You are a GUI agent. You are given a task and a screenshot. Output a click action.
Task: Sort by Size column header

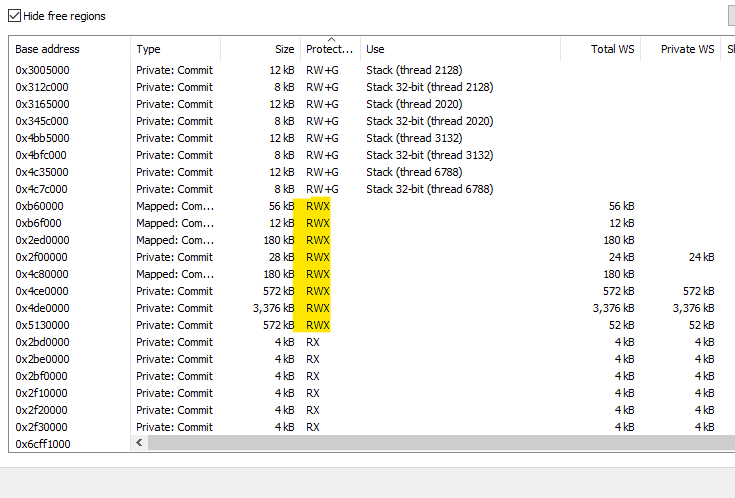[x=260, y=49]
